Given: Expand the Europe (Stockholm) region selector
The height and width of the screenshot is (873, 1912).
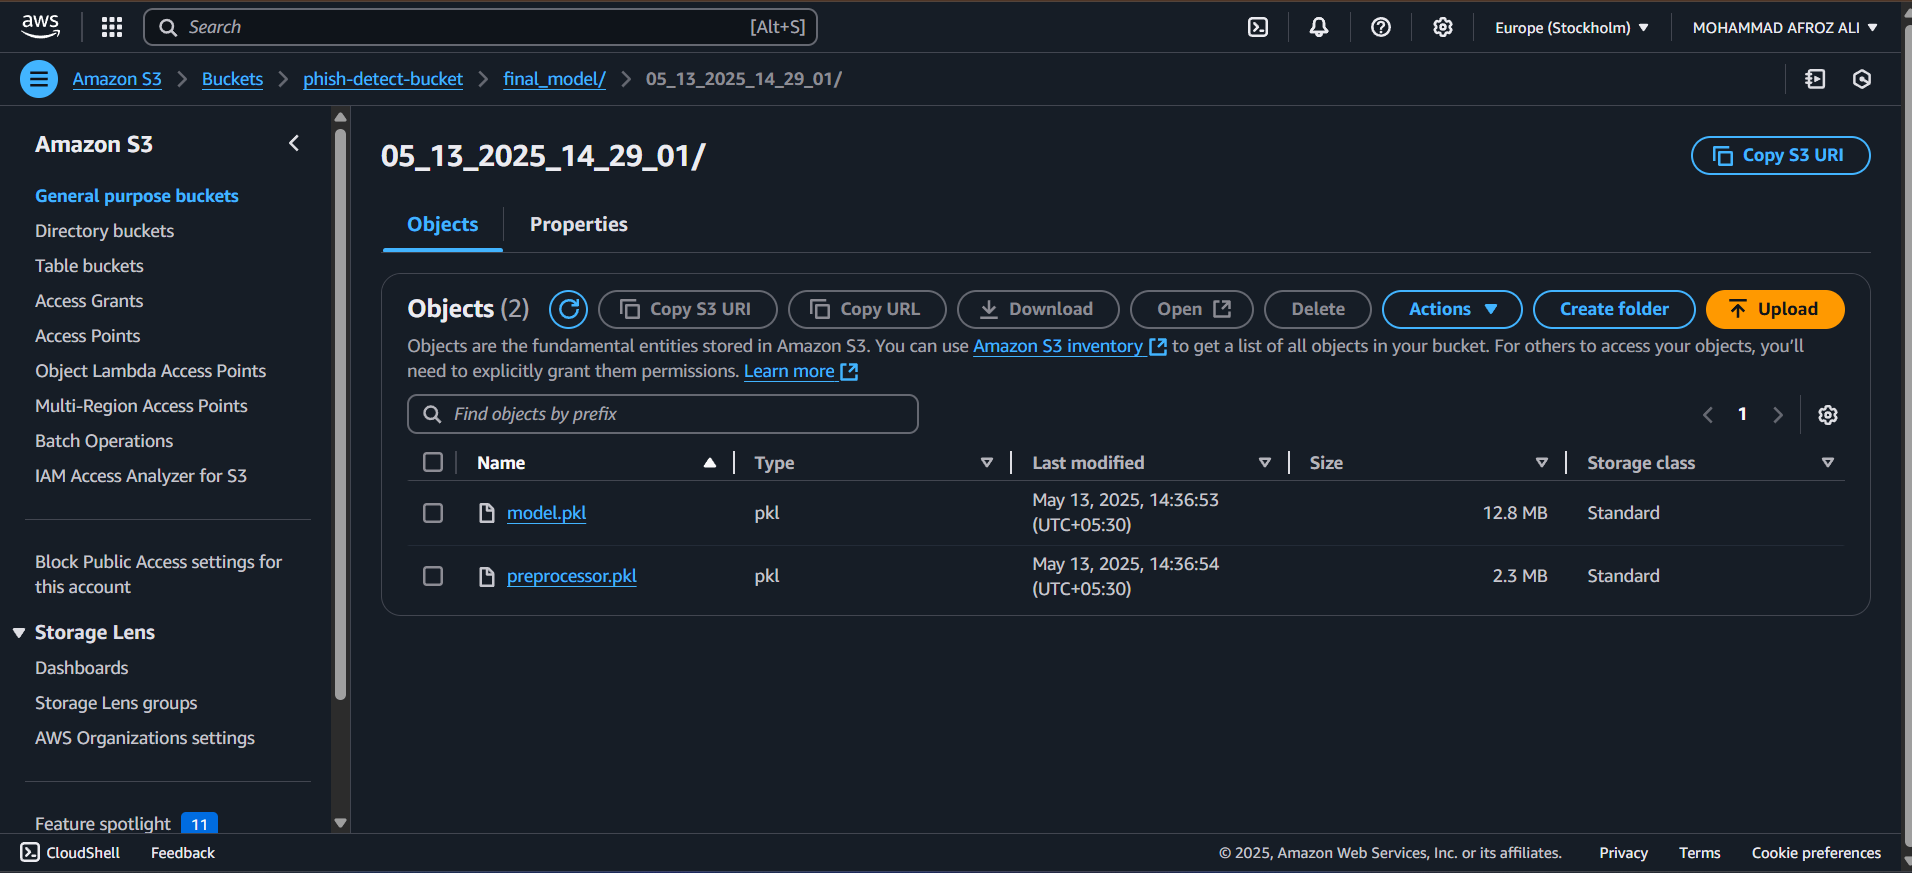Looking at the screenshot, I should pos(1571,27).
